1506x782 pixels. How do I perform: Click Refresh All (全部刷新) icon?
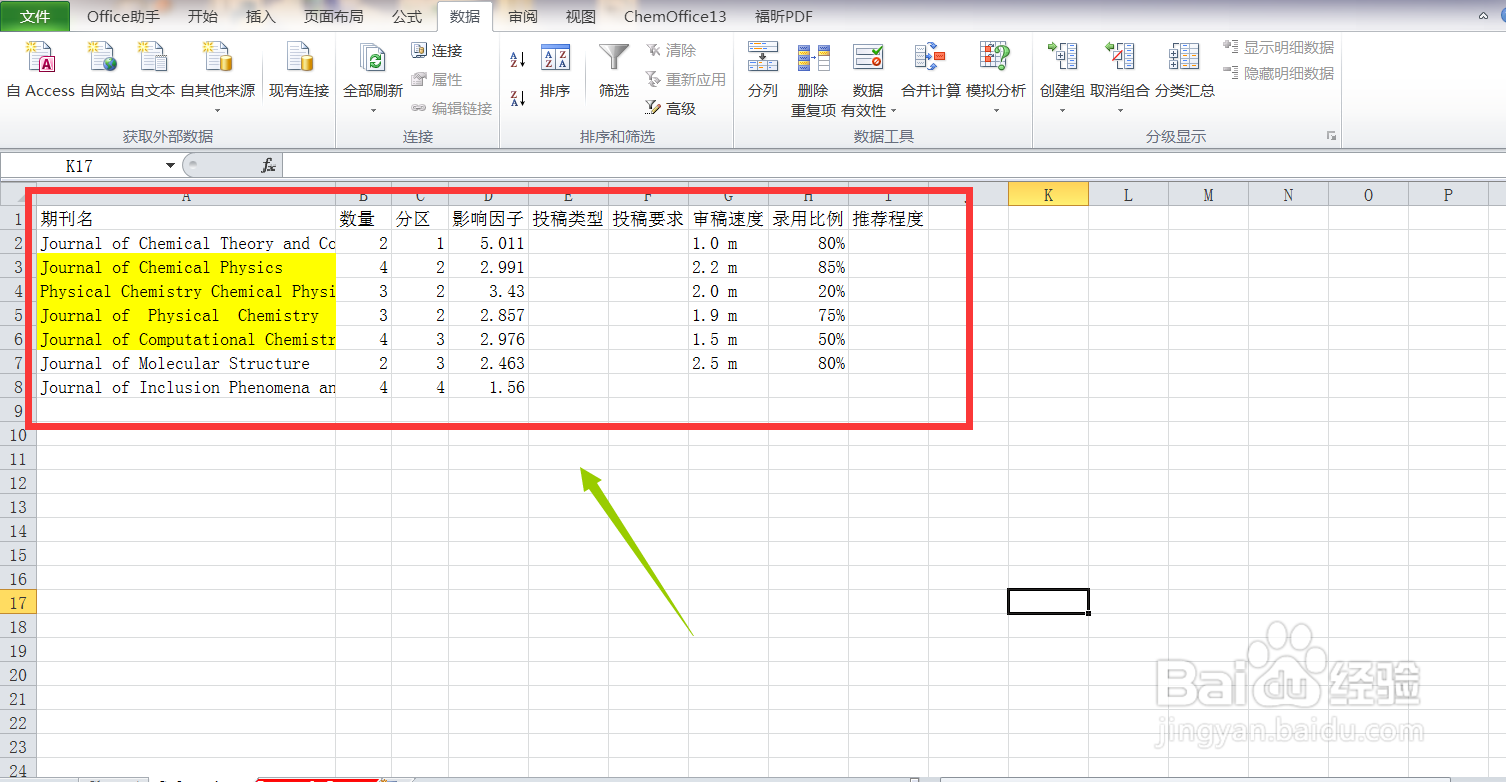click(x=373, y=60)
